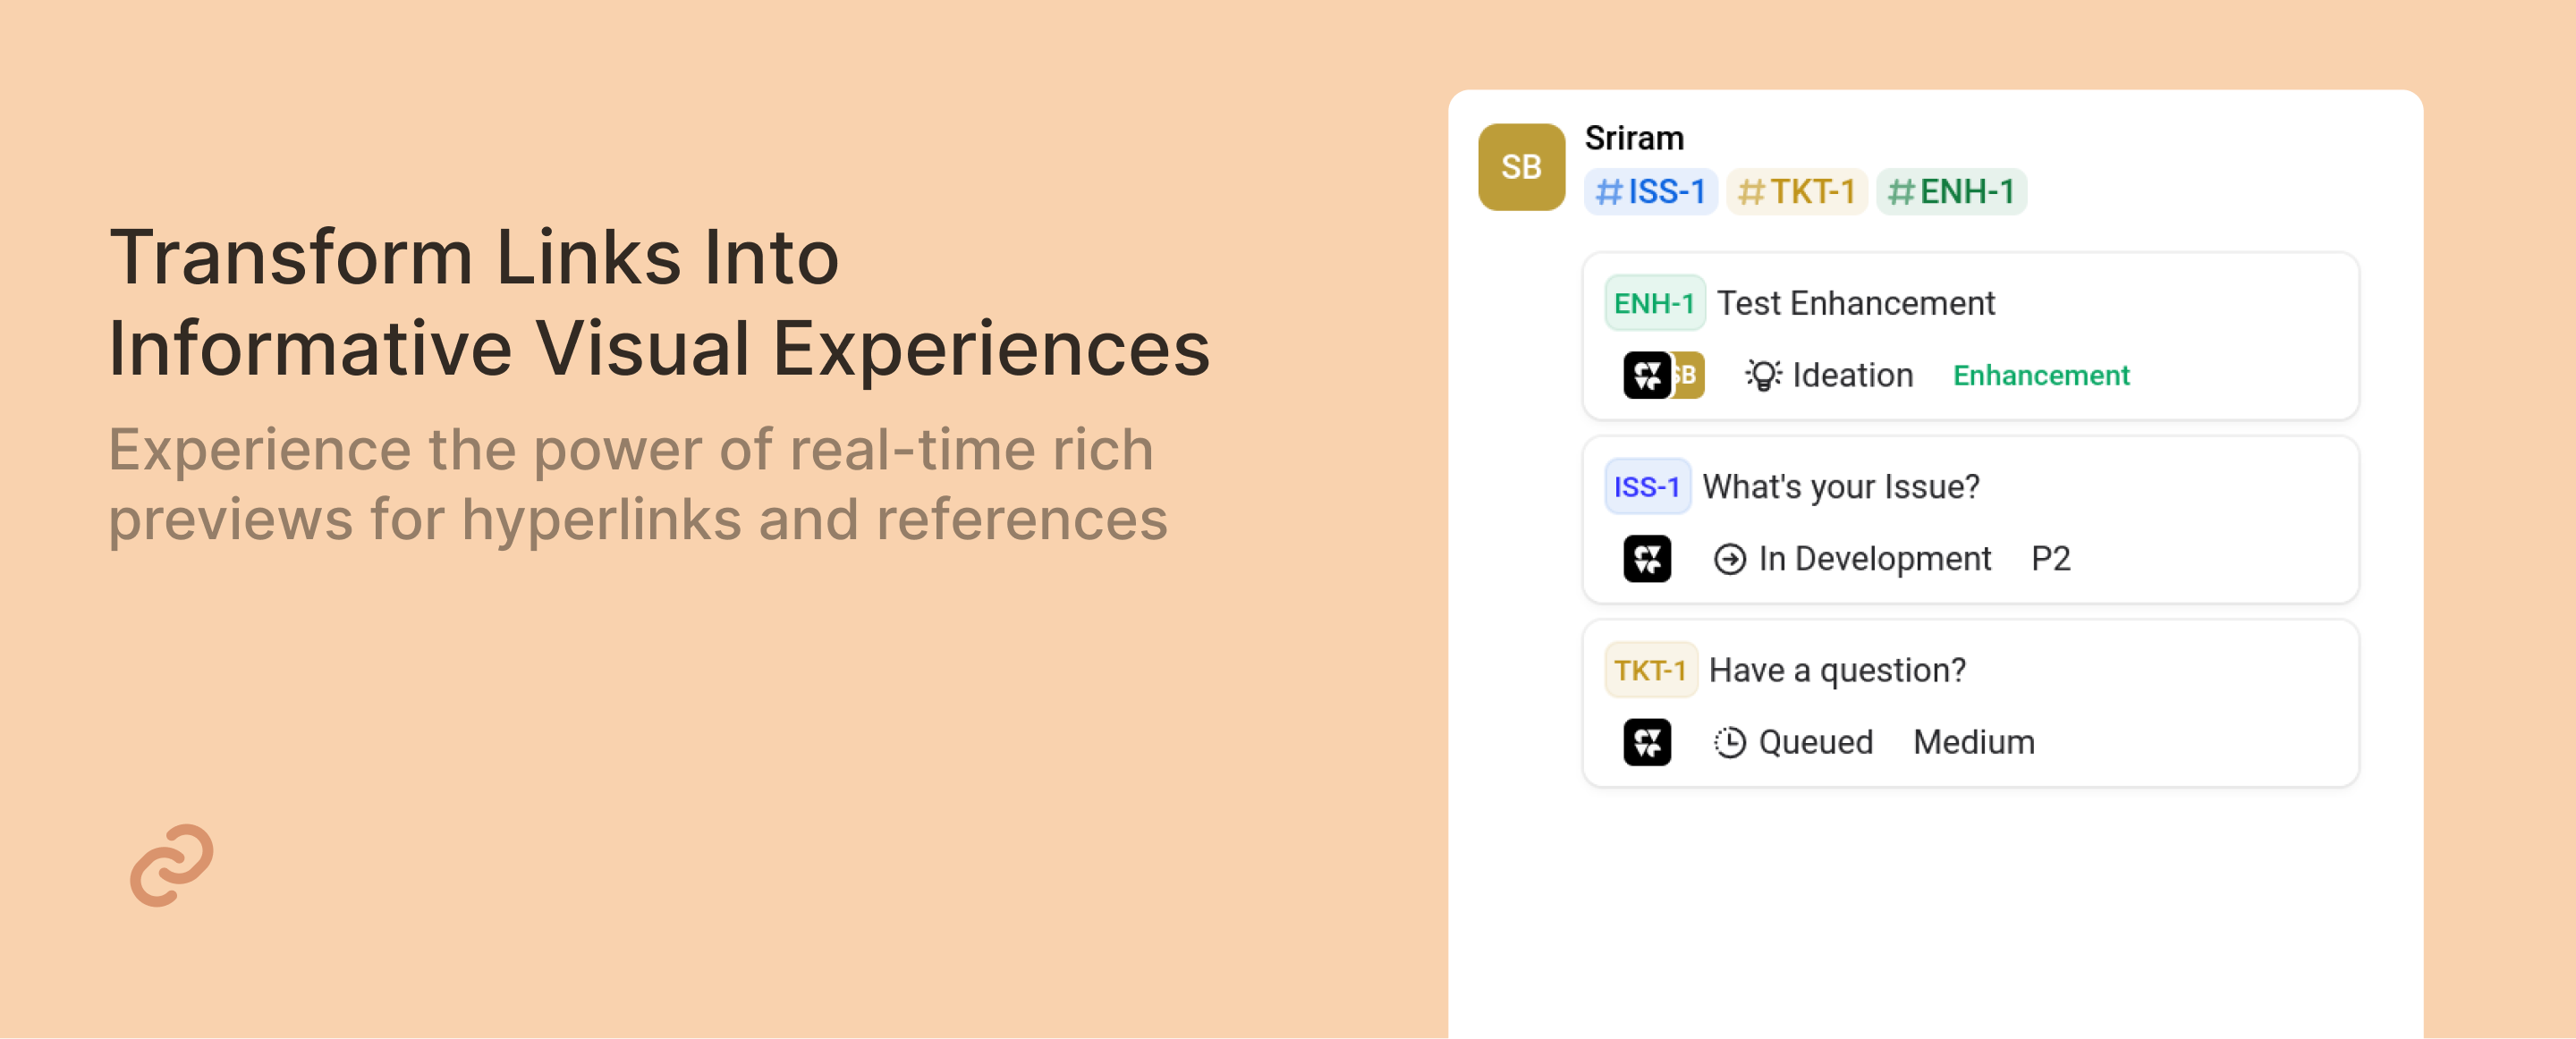This screenshot has width=2576, height=1039.
Task: Select the green Enhancement tag
Action: click(x=2041, y=375)
